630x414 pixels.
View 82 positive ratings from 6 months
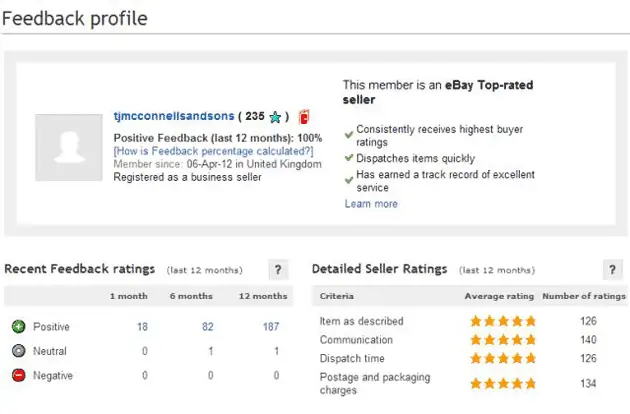tap(207, 327)
